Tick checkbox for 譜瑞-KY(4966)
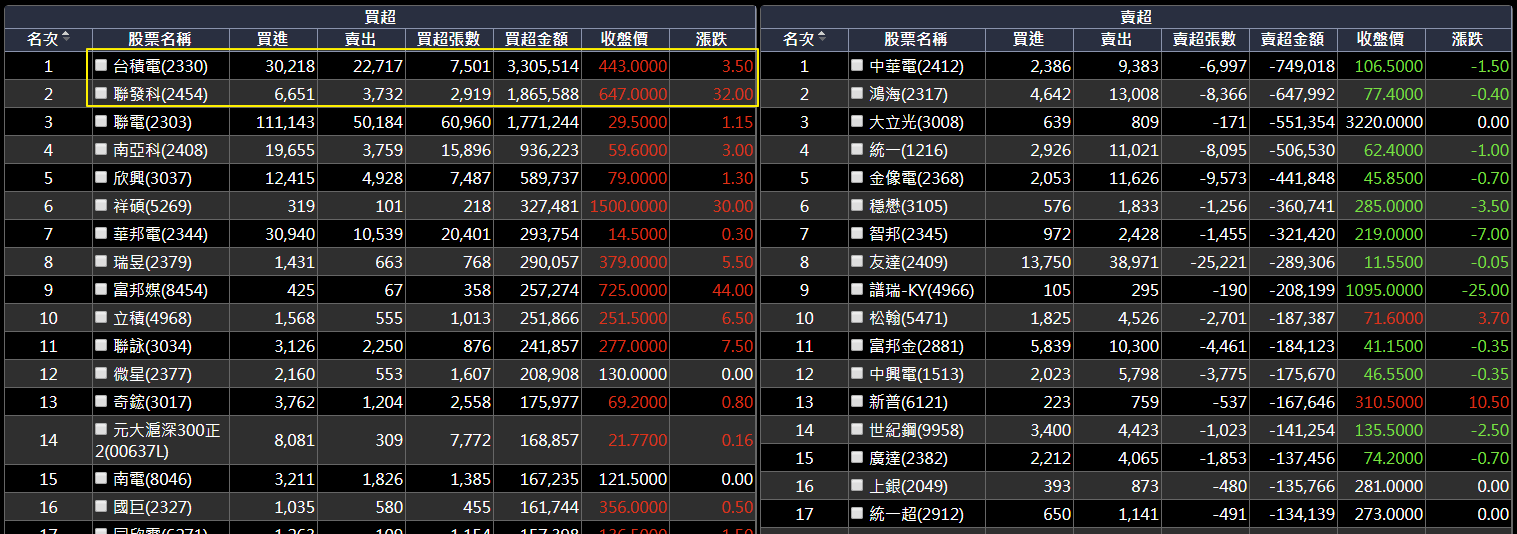Screen dimensions: 1517x534 pyautogui.click(x=857, y=289)
